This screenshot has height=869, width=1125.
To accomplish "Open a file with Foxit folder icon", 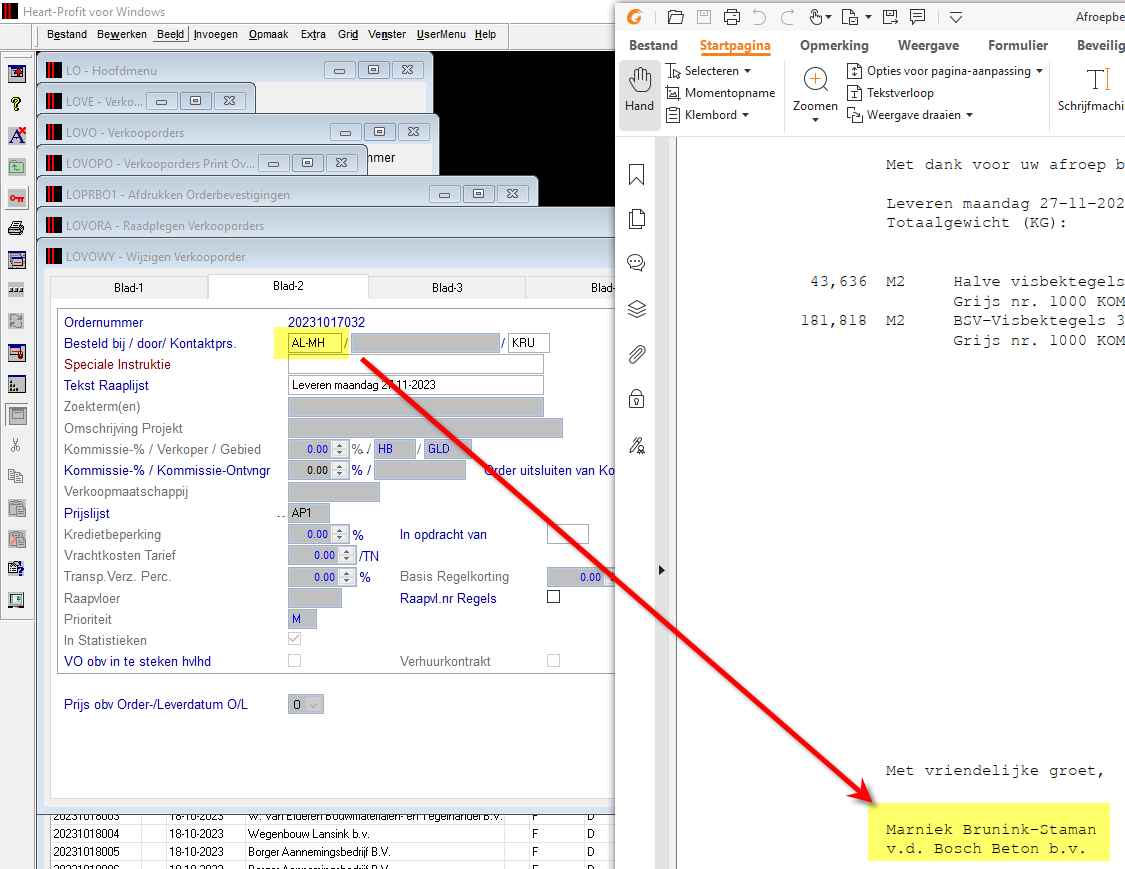I will coord(675,17).
